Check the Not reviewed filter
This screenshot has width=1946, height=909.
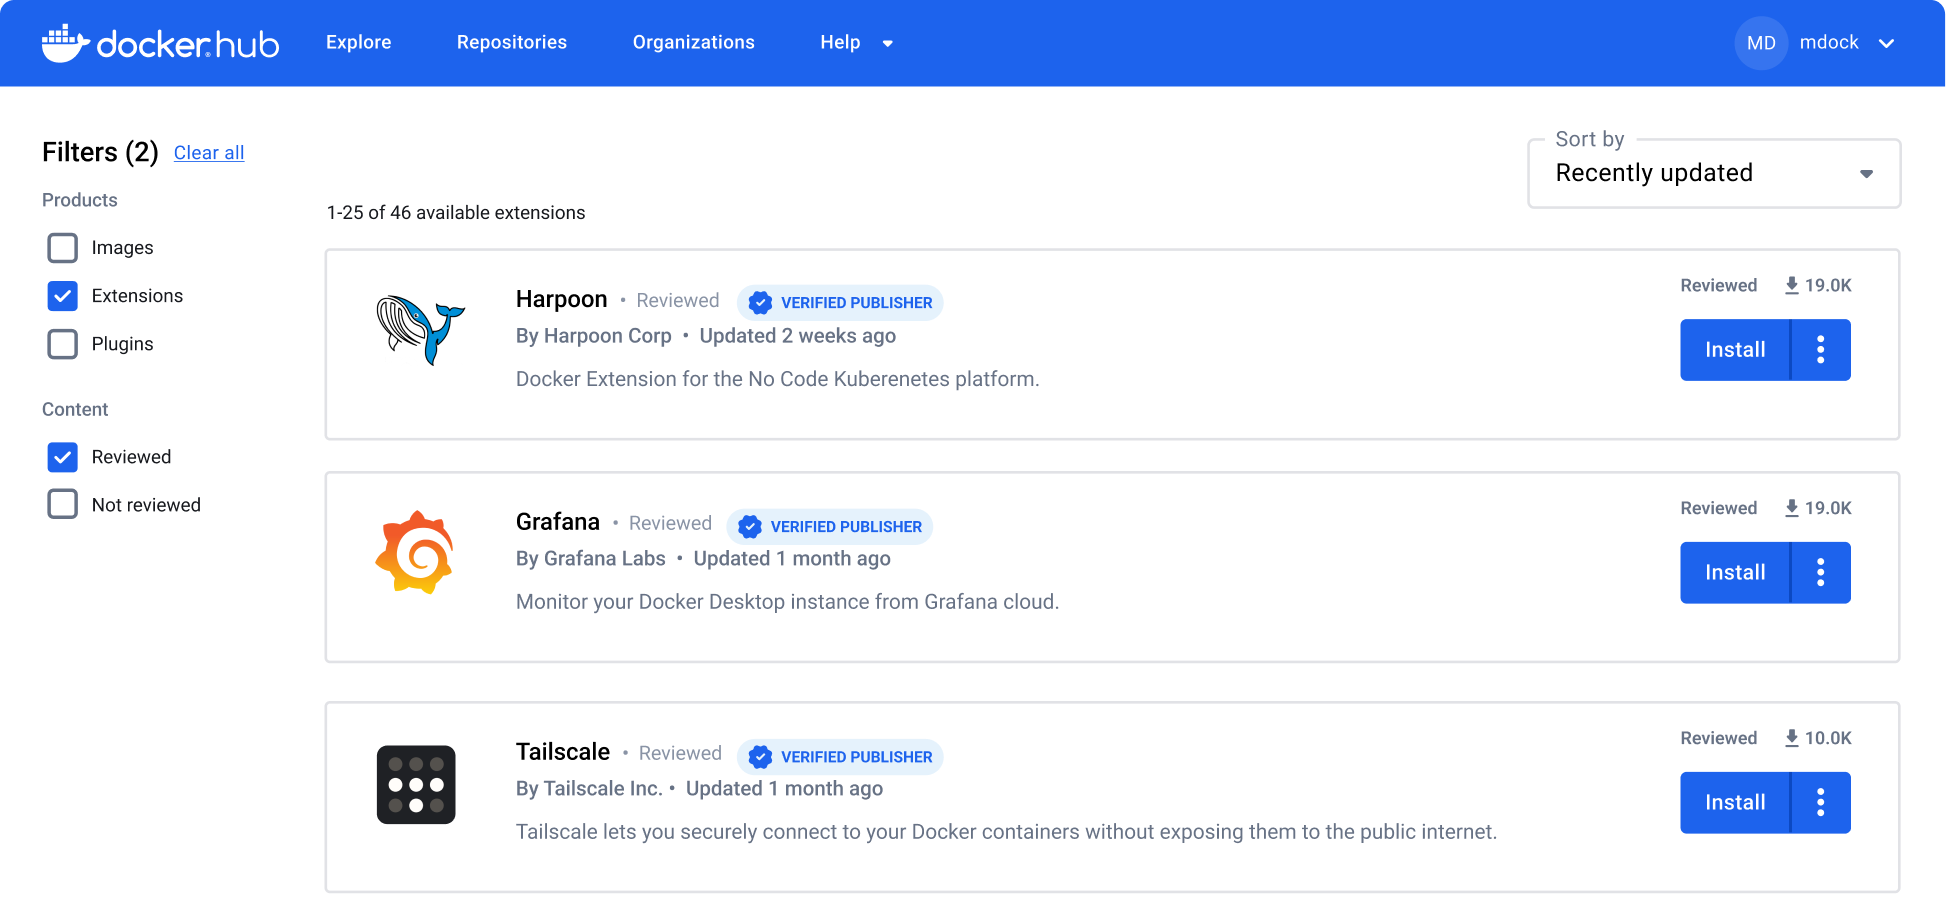[62, 504]
